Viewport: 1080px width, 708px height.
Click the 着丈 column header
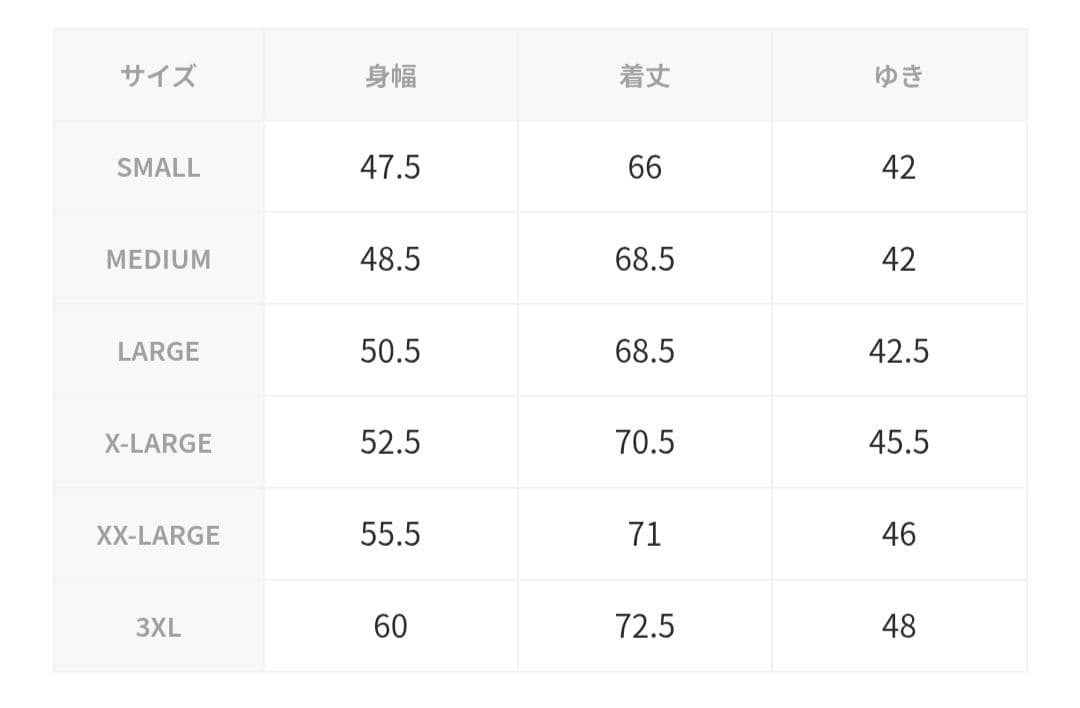pyautogui.click(x=644, y=76)
